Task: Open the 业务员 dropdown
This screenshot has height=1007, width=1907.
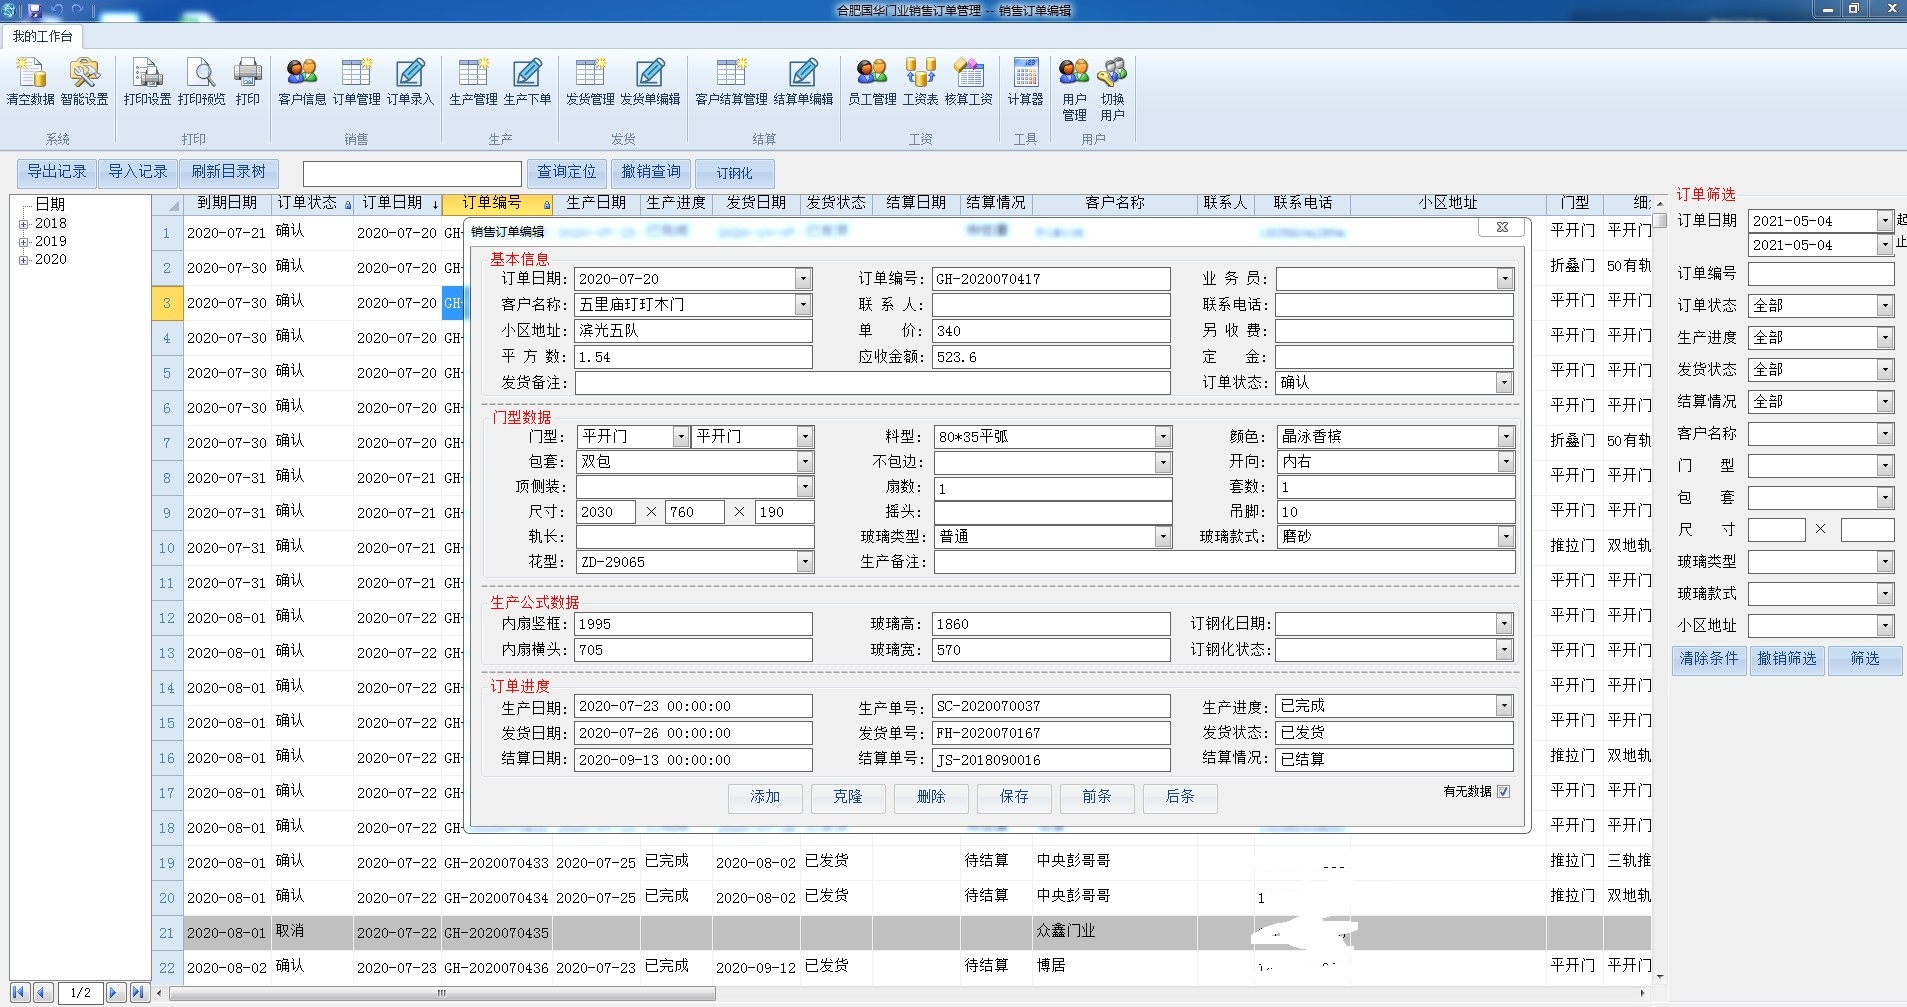Action: pos(1504,279)
